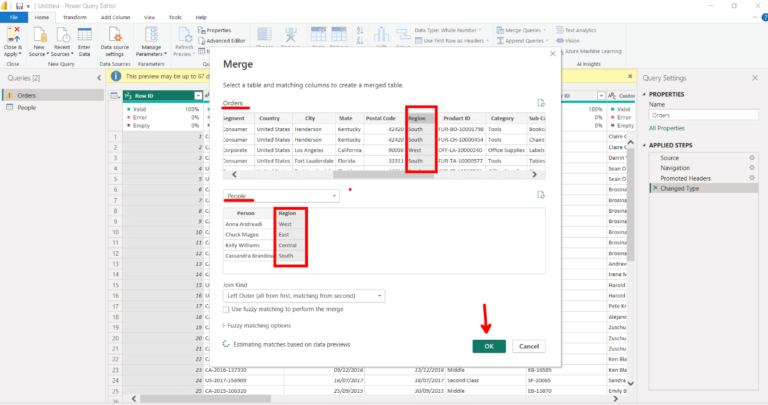Open Text Analytics AI insight
The height and width of the screenshot is (405, 768).
(x=576, y=30)
